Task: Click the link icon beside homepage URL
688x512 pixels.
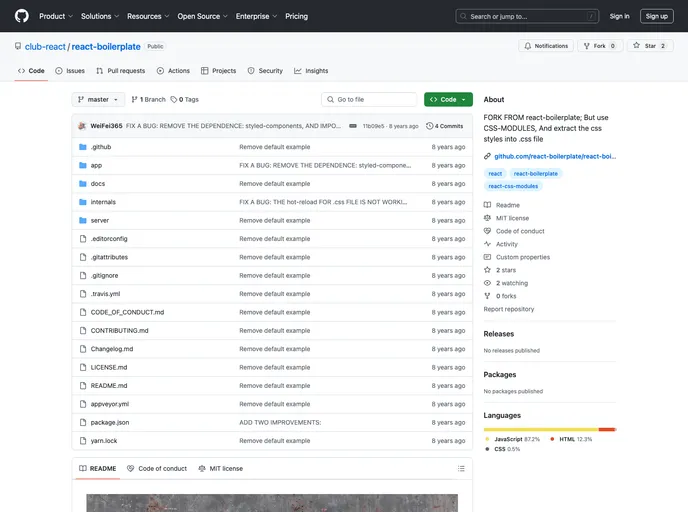Action: [x=487, y=156]
